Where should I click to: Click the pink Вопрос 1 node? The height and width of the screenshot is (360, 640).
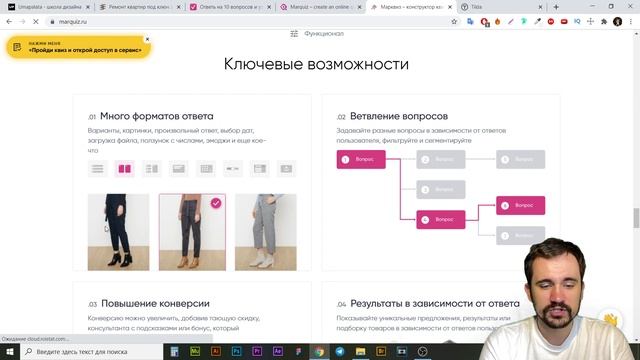pyautogui.click(x=361, y=159)
